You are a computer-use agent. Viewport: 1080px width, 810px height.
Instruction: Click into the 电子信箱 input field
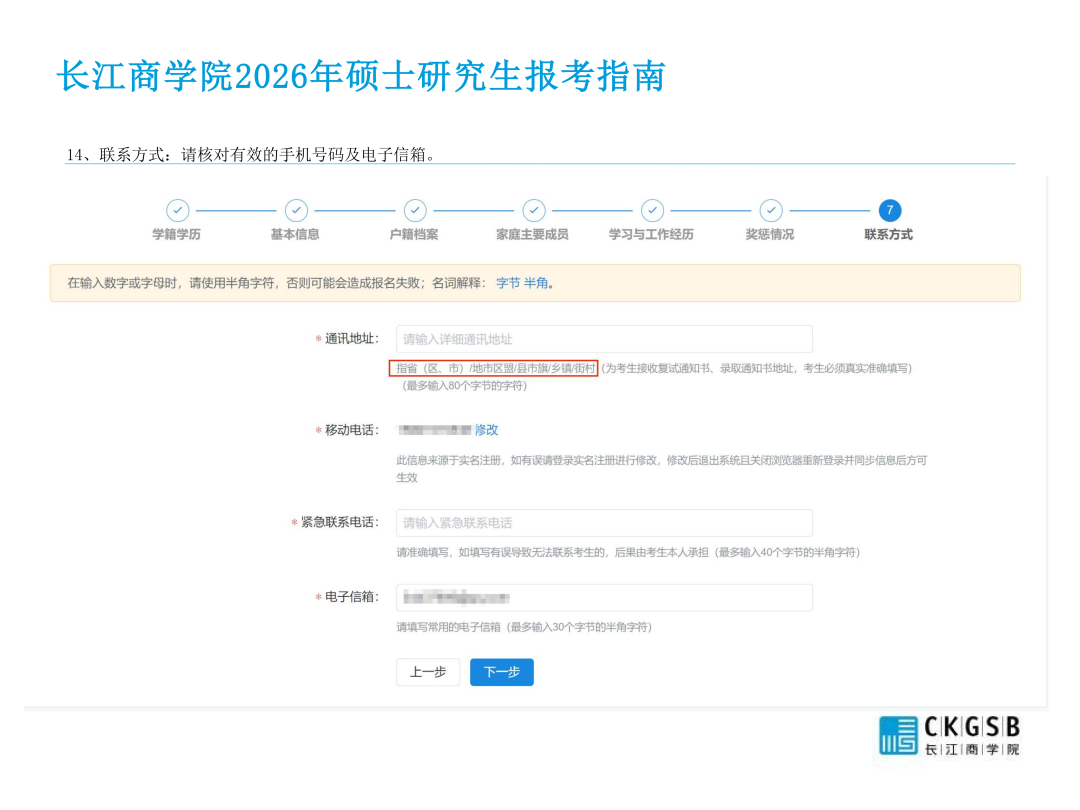point(604,598)
